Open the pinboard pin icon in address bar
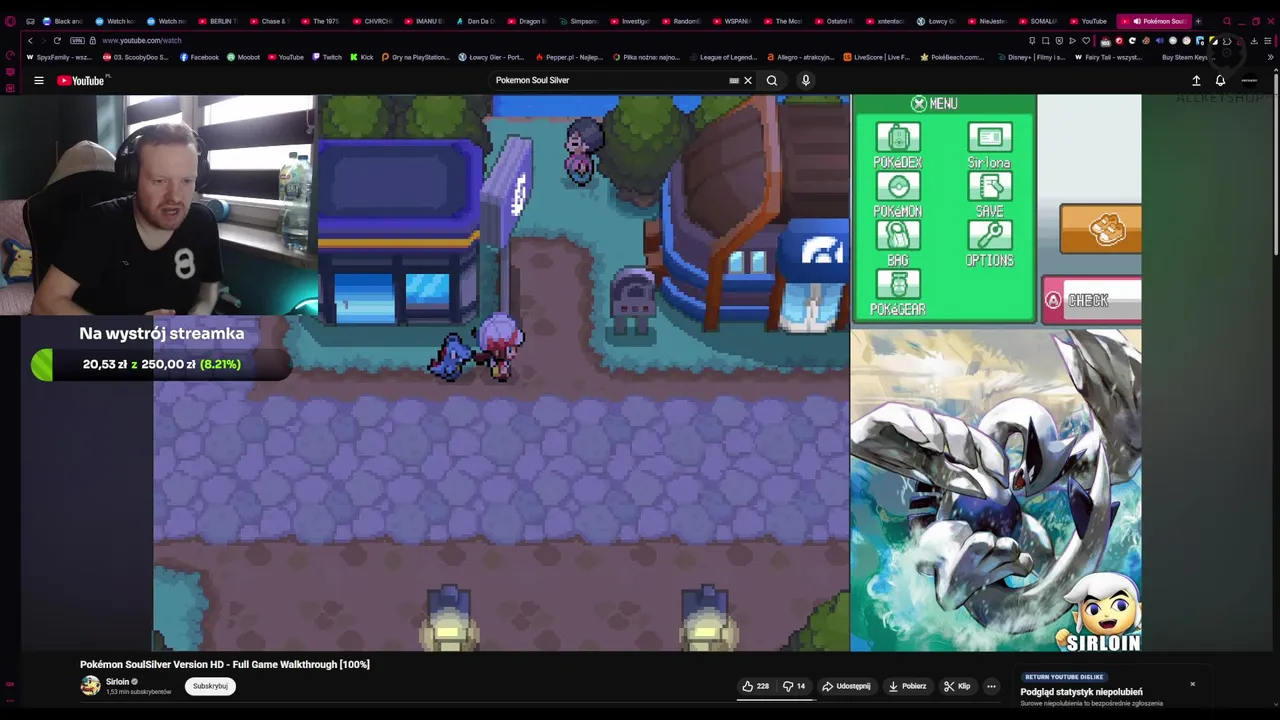This screenshot has width=1280, height=720. point(1032,41)
